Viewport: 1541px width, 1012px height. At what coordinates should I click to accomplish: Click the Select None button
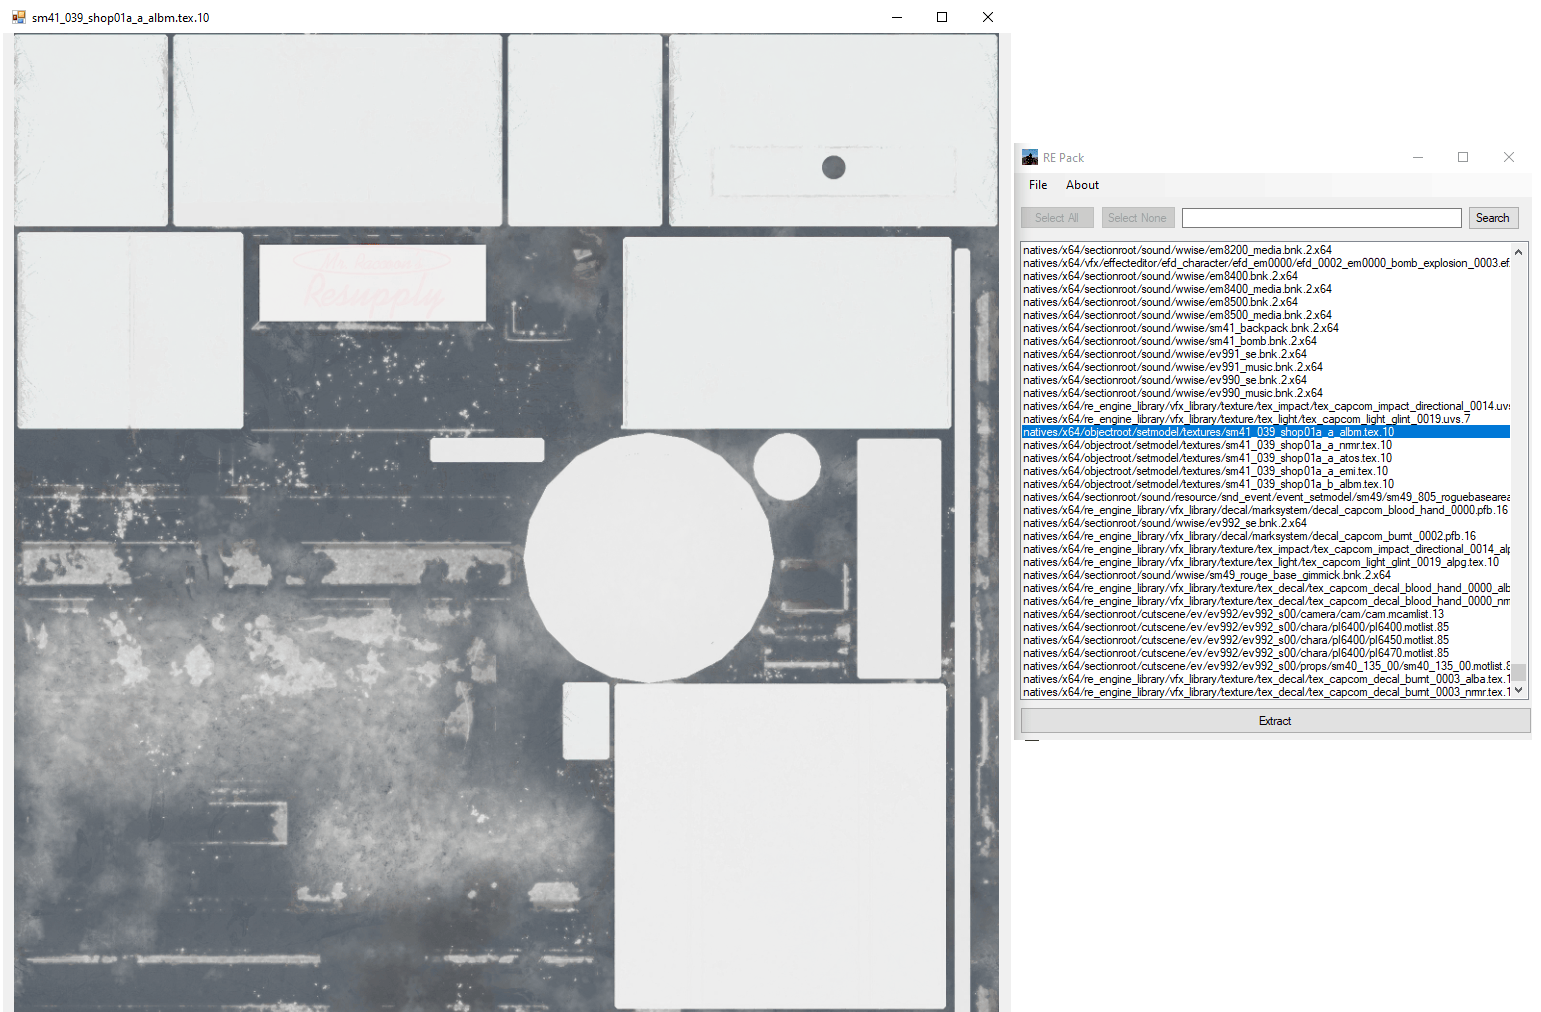(1137, 218)
